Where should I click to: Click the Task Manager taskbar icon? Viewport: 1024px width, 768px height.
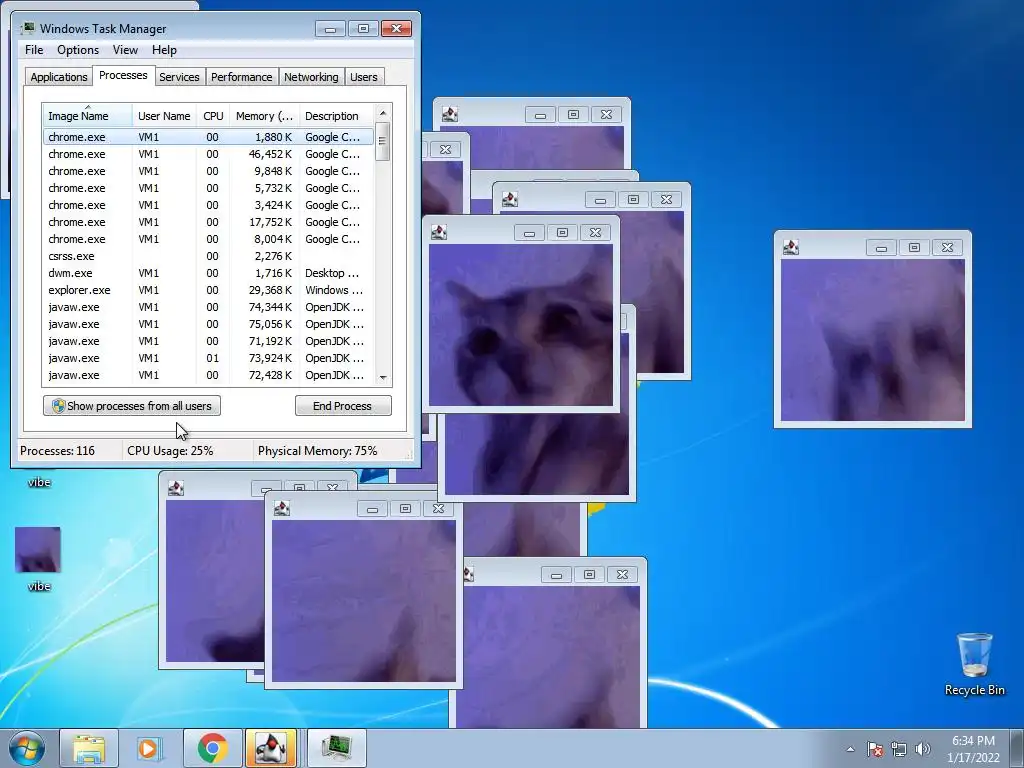336,748
